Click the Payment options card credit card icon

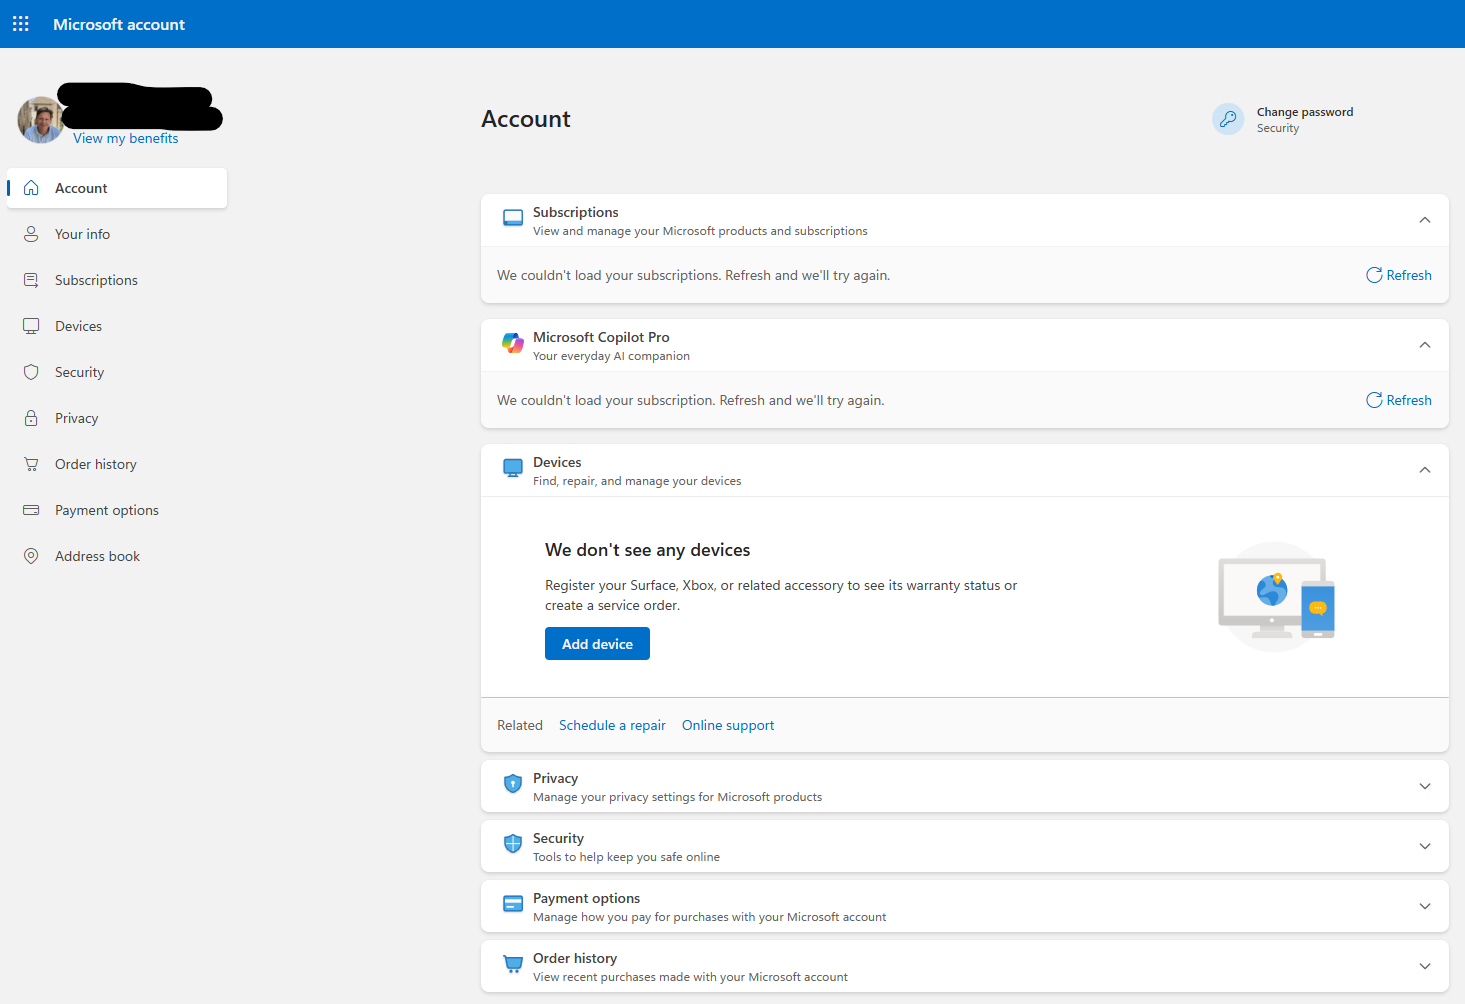point(513,904)
